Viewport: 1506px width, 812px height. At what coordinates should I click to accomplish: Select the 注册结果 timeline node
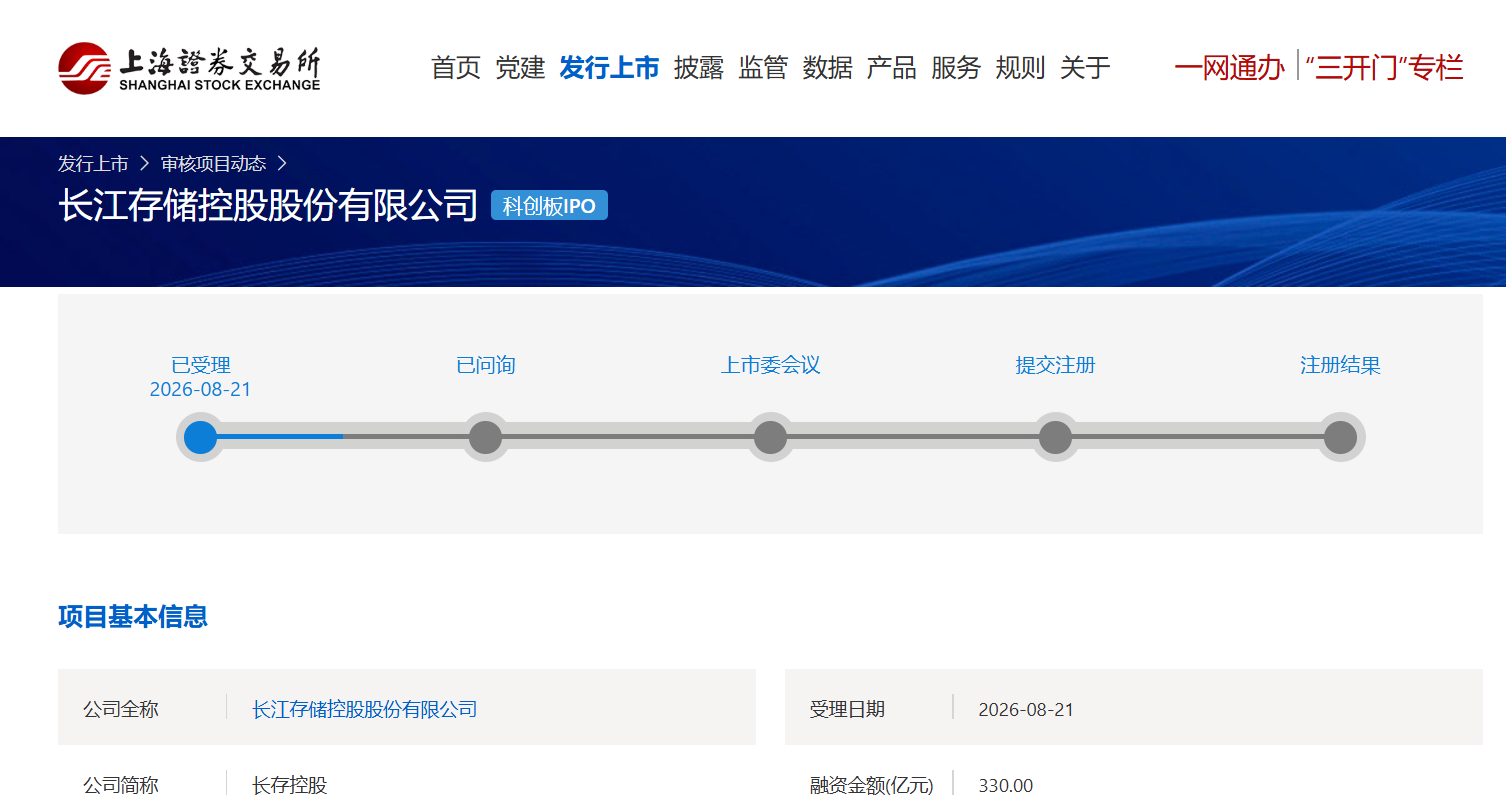[x=1340, y=437]
